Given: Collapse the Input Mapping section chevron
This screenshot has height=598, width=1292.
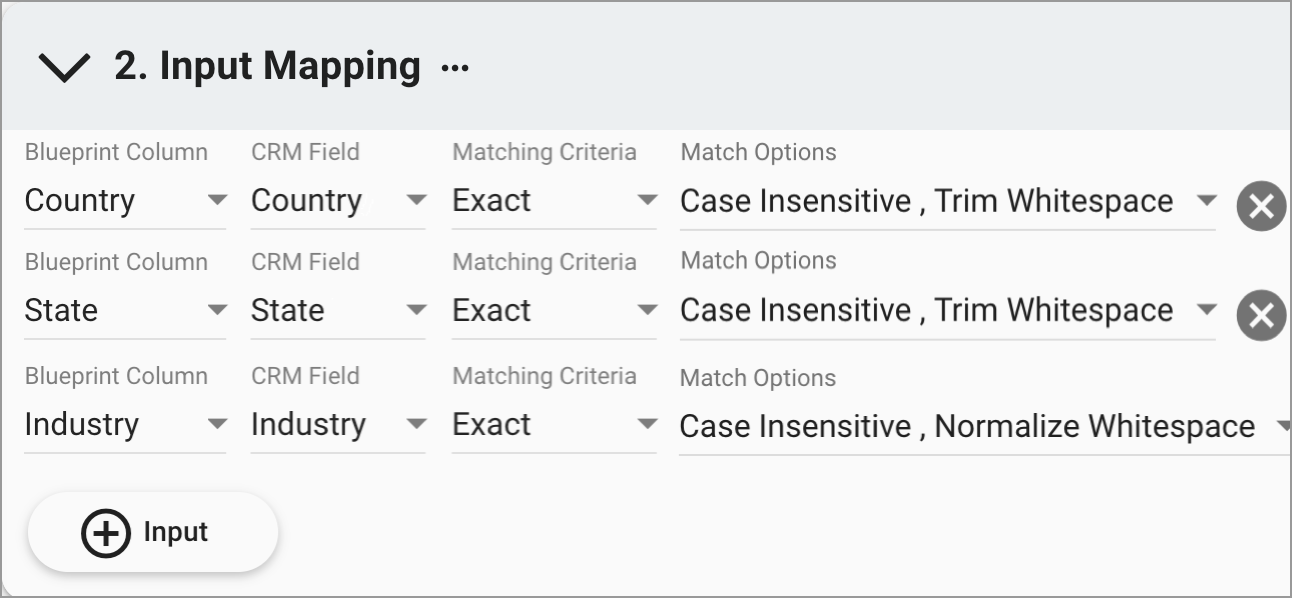Looking at the screenshot, I should (x=64, y=68).
